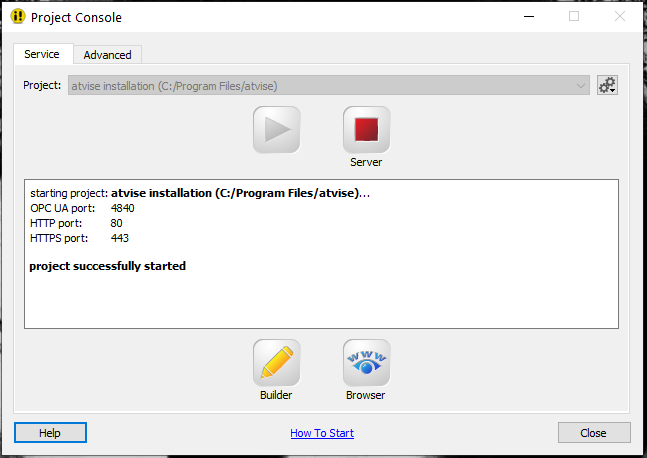Screen dimensions: 647x458
Task: Launch the Browser with the www eye icon
Action: [x=366, y=363]
